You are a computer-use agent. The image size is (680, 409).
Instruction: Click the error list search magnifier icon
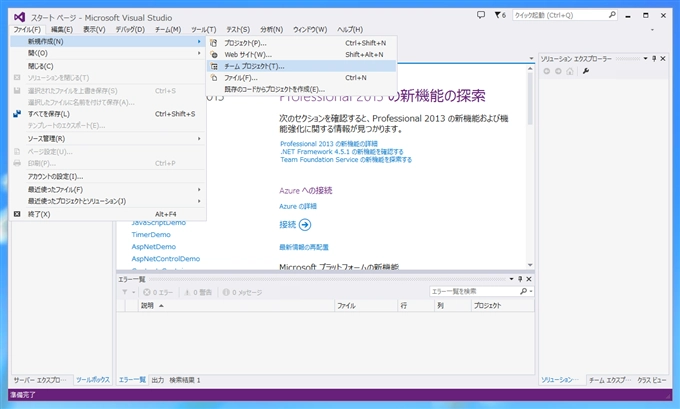(523, 291)
